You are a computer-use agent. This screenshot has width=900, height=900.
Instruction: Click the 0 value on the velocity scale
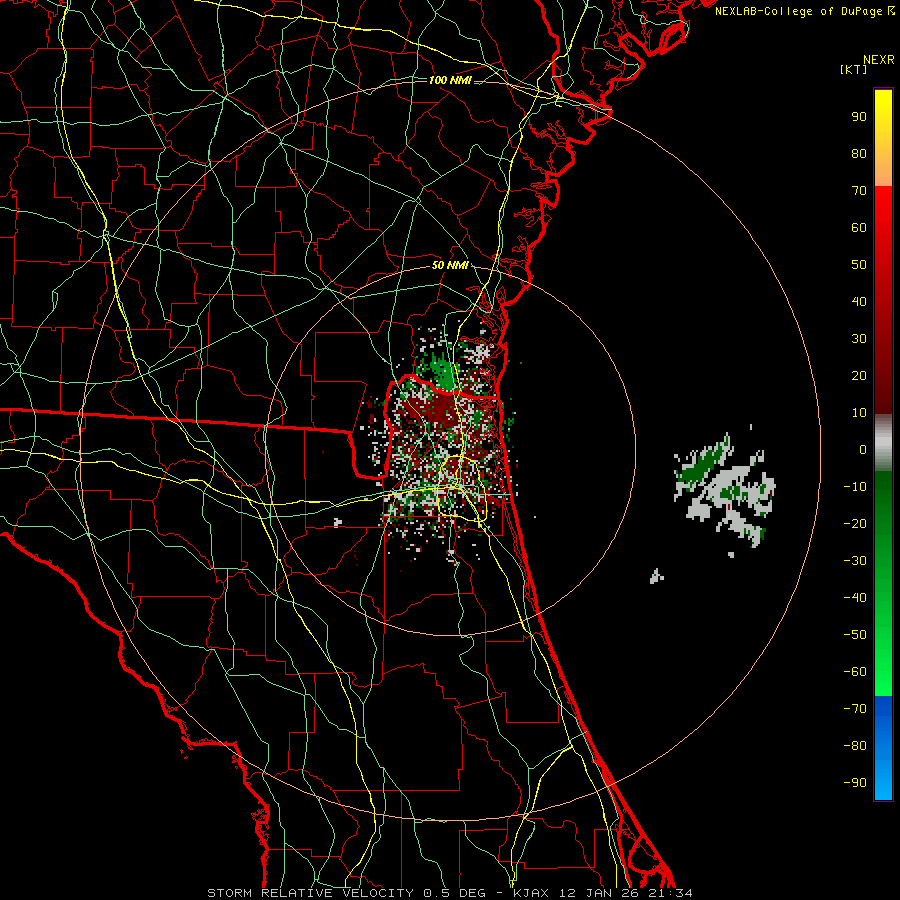pos(863,450)
